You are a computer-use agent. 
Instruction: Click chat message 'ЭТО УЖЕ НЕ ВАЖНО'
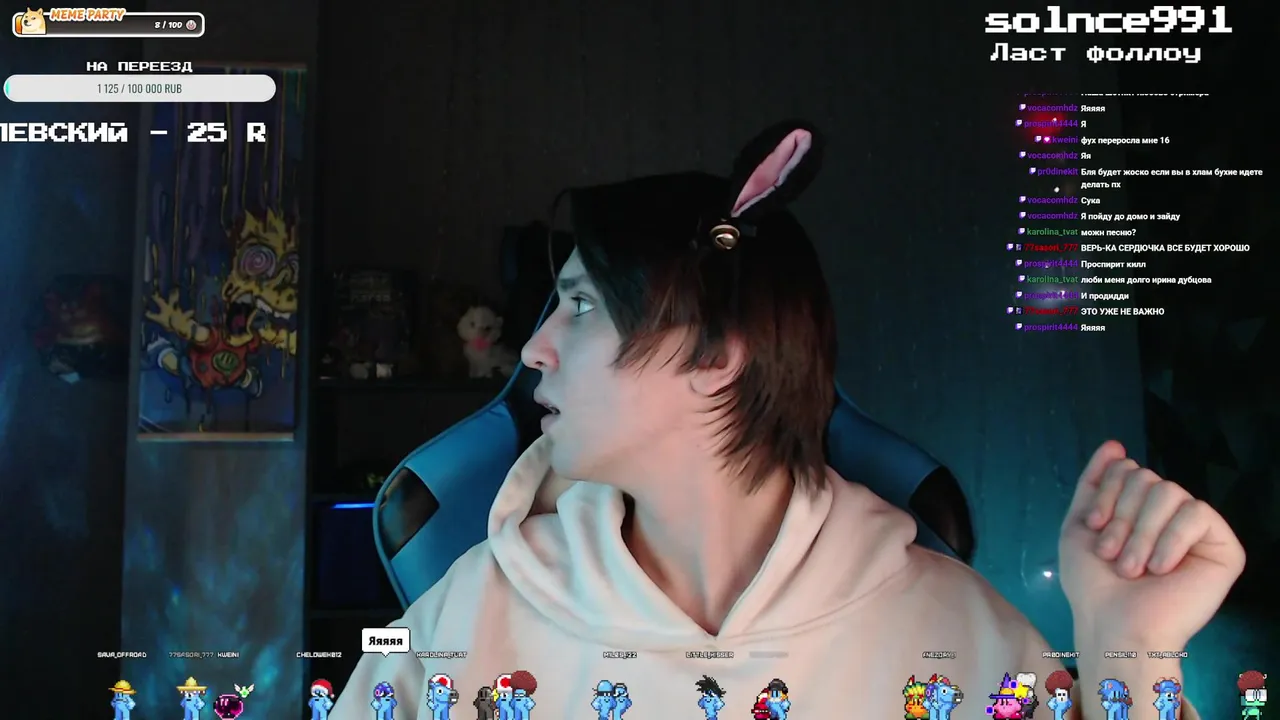click(1122, 312)
